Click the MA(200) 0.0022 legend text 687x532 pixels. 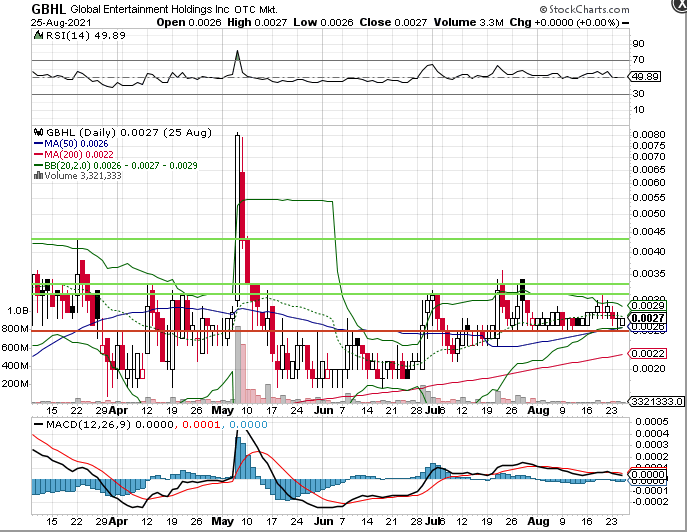click(78, 155)
